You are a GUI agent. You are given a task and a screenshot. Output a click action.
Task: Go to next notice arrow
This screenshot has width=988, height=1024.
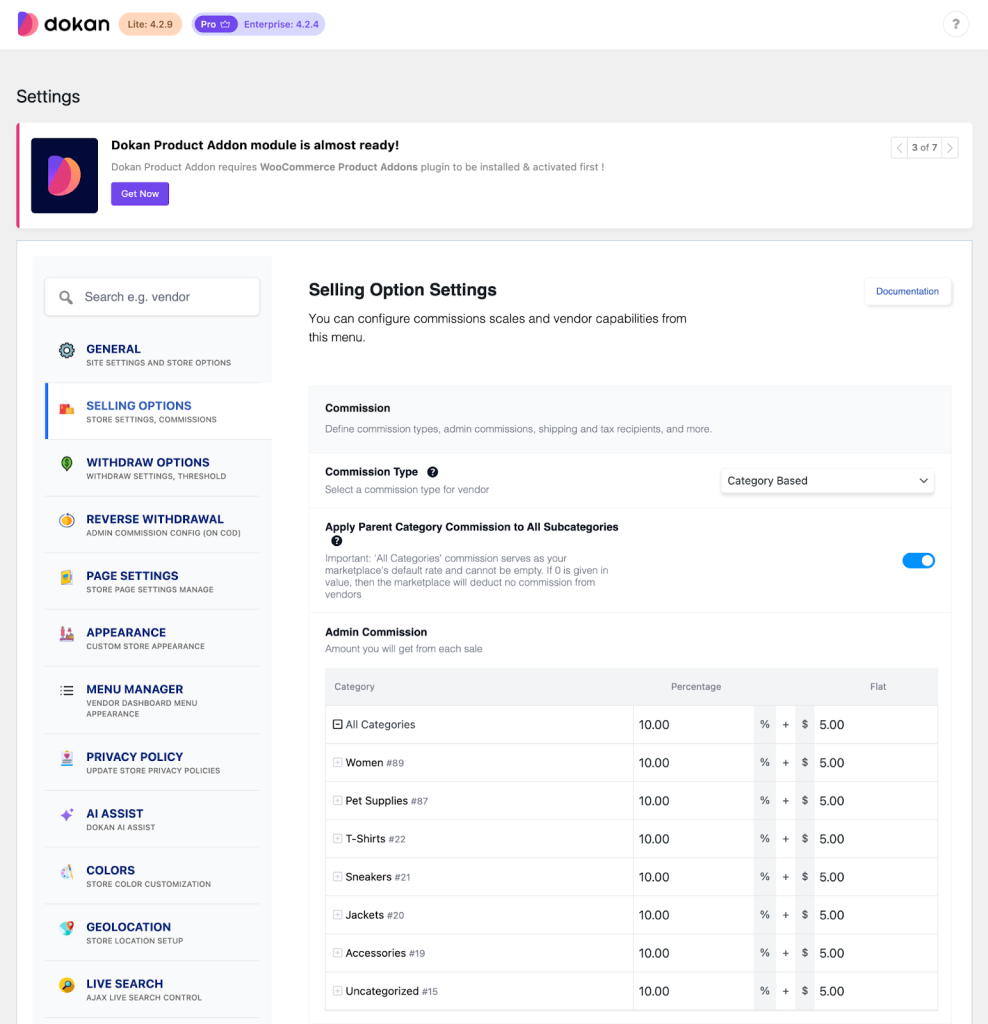[949, 148]
